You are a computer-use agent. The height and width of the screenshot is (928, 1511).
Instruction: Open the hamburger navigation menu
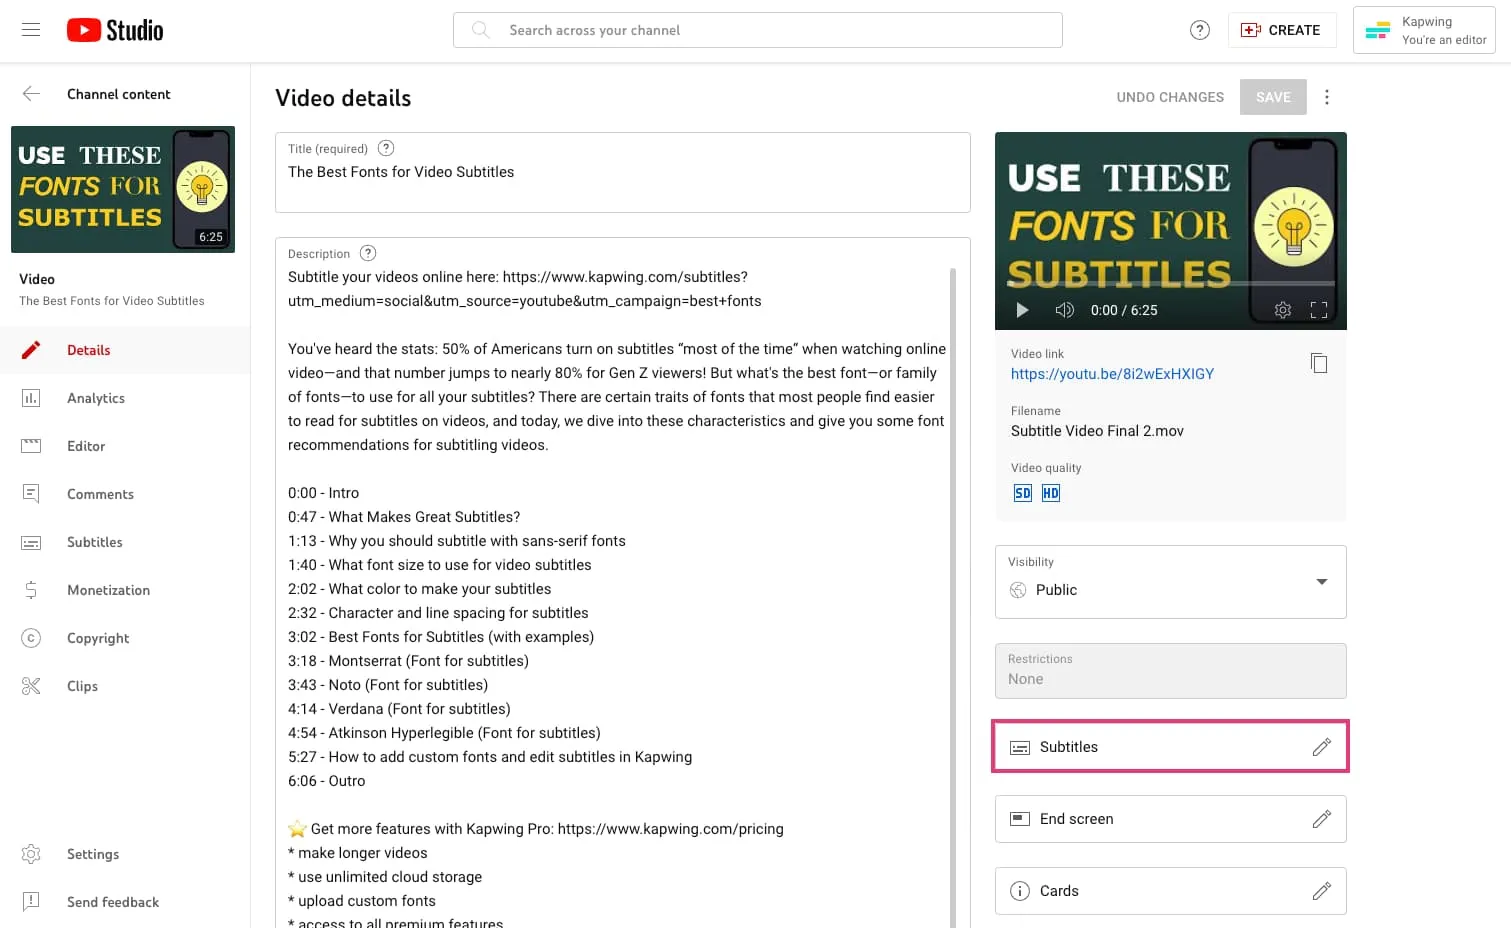pyautogui.click(x=31, y=30)
